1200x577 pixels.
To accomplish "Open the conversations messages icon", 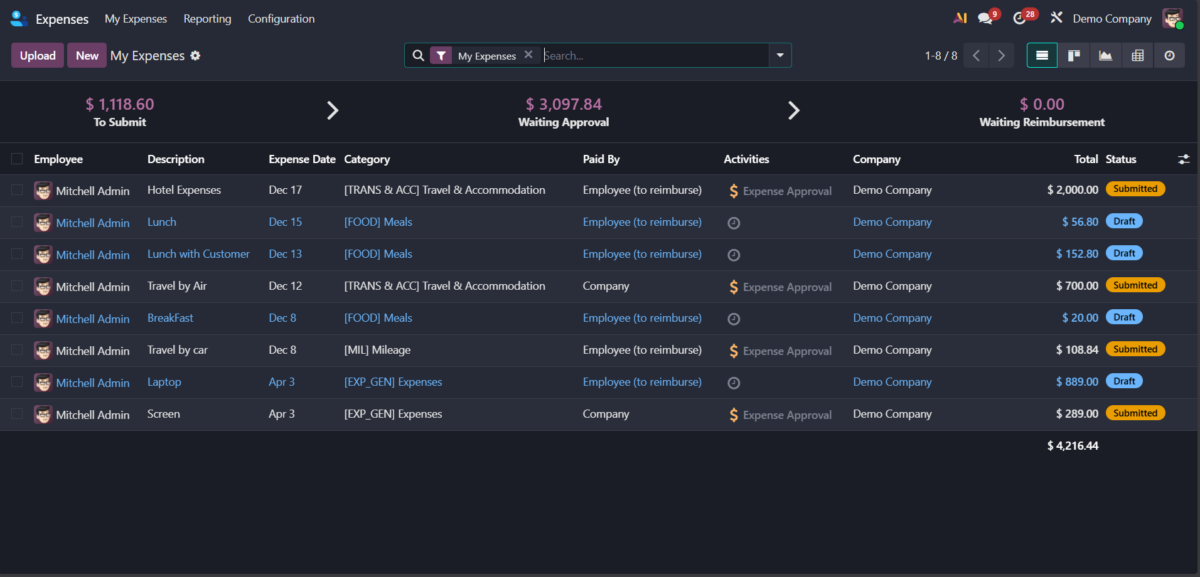I will click(x=986, y=18).
